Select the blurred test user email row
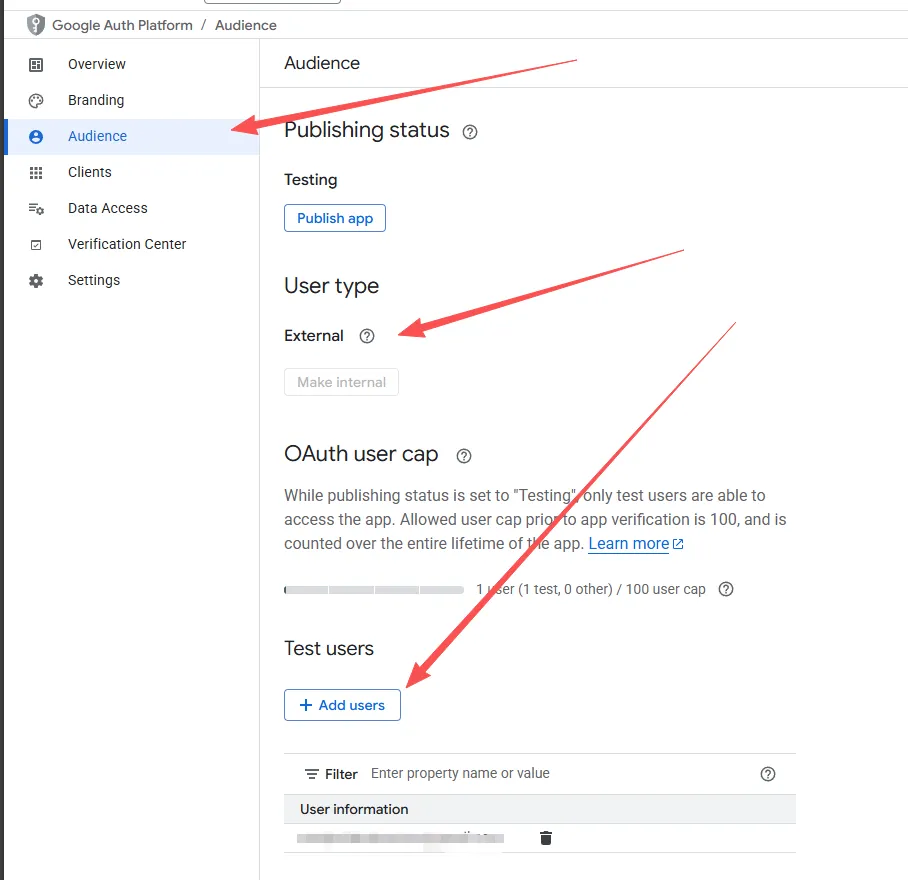 400,838
